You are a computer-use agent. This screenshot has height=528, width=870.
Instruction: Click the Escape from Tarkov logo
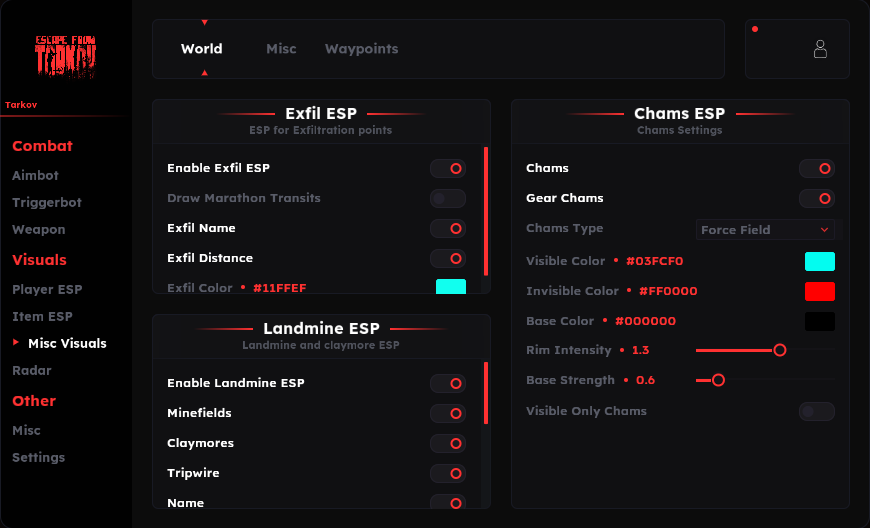65,55
